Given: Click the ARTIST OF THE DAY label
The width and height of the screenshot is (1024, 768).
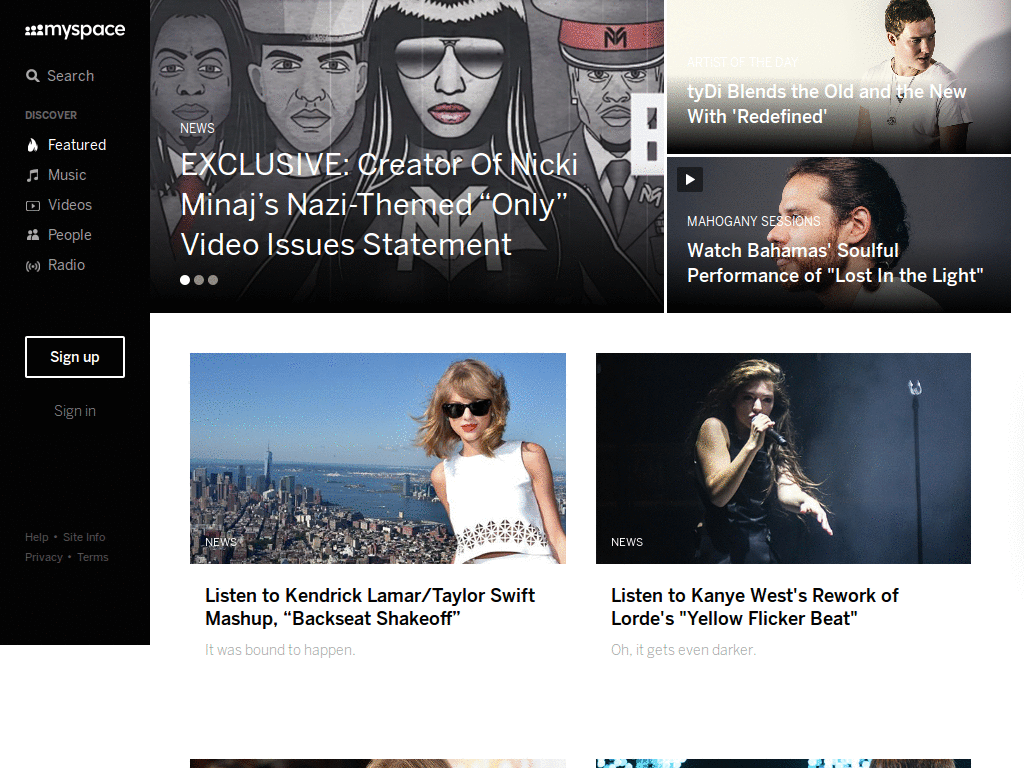Looking at the screenshot, I should pos(743,63).
